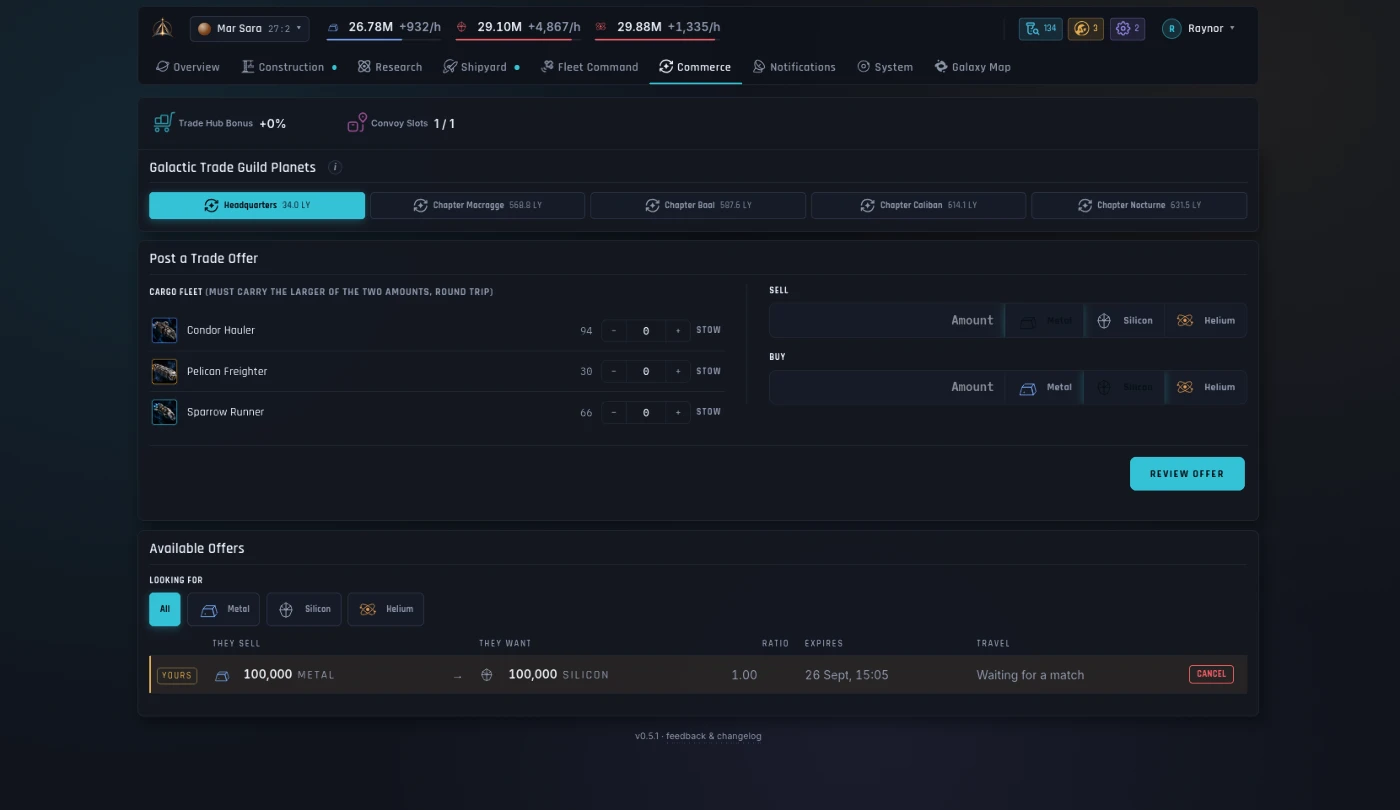The width and height of the screenshot is (1400, 810).
Task: Click the Pelican Freighter ship thumbnail
Action: (164, 371)
